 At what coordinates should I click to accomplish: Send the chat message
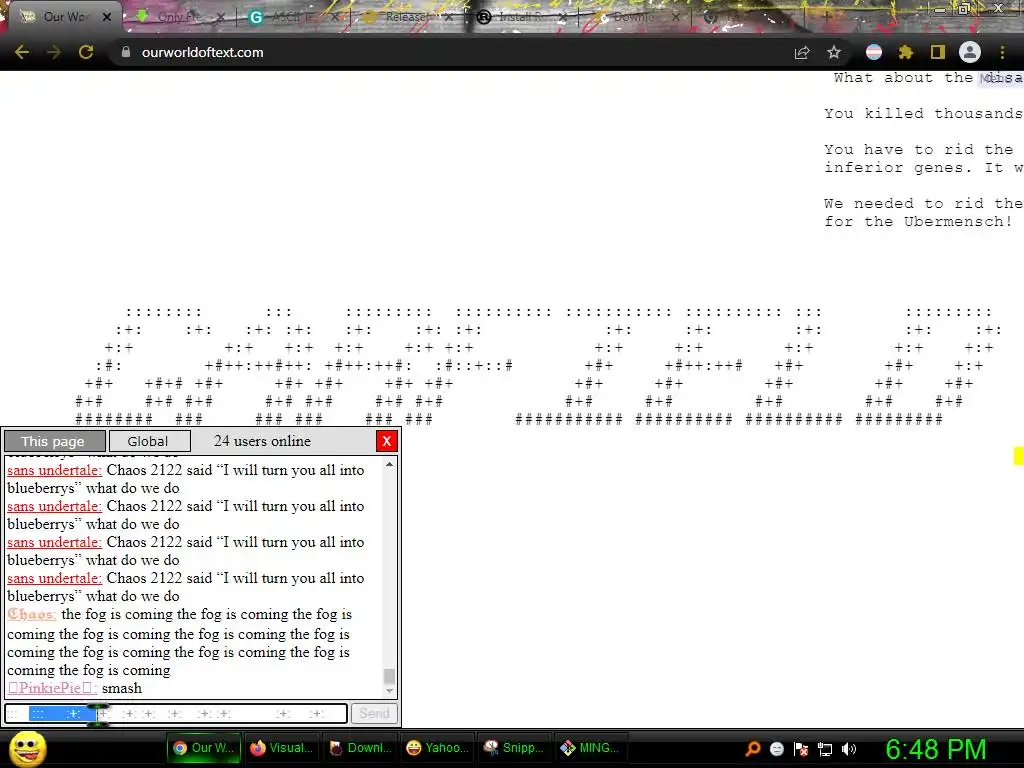click(x=374, y=713)
